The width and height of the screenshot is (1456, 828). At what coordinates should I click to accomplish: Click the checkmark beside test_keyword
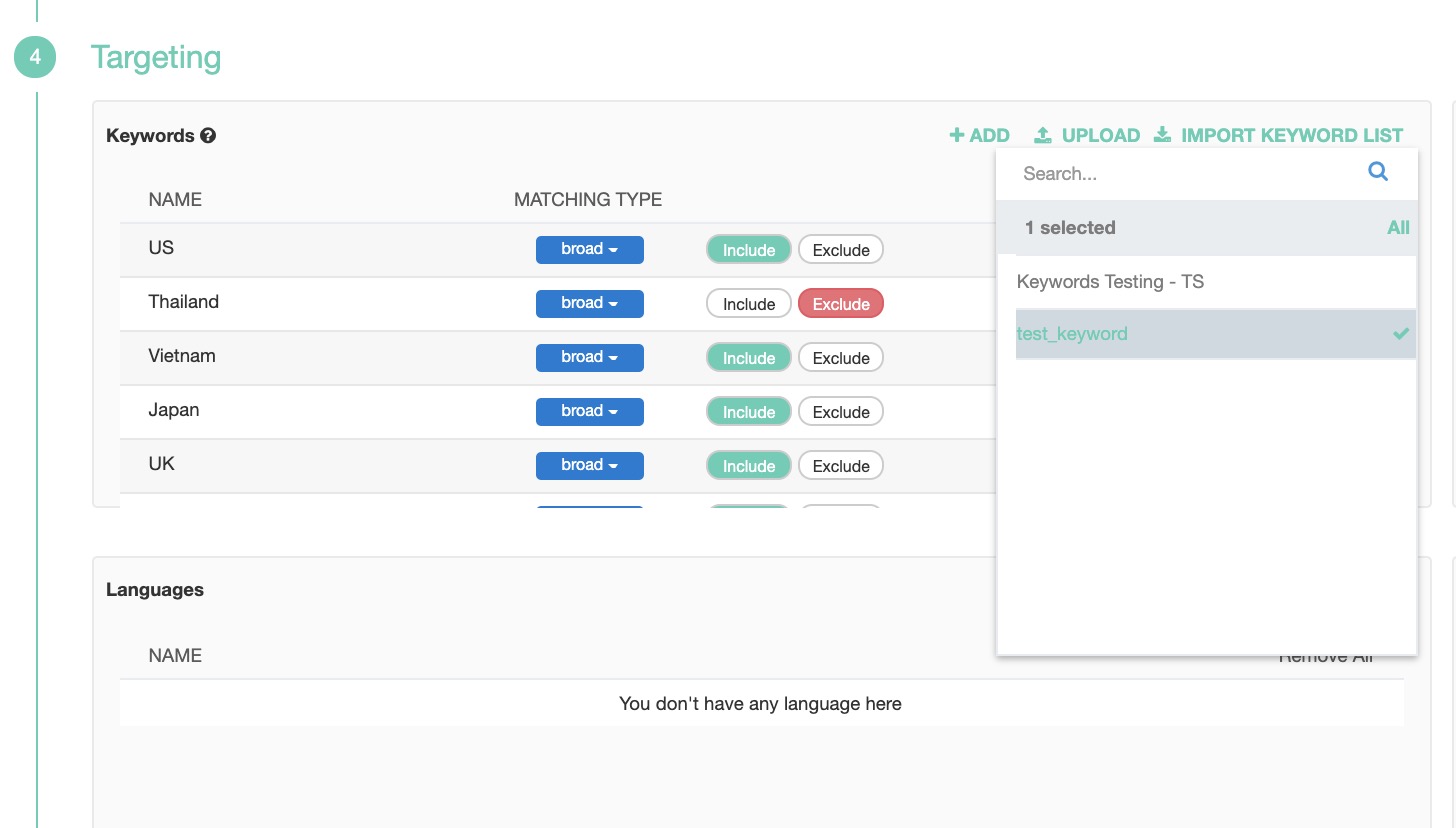coord(1401,334)
